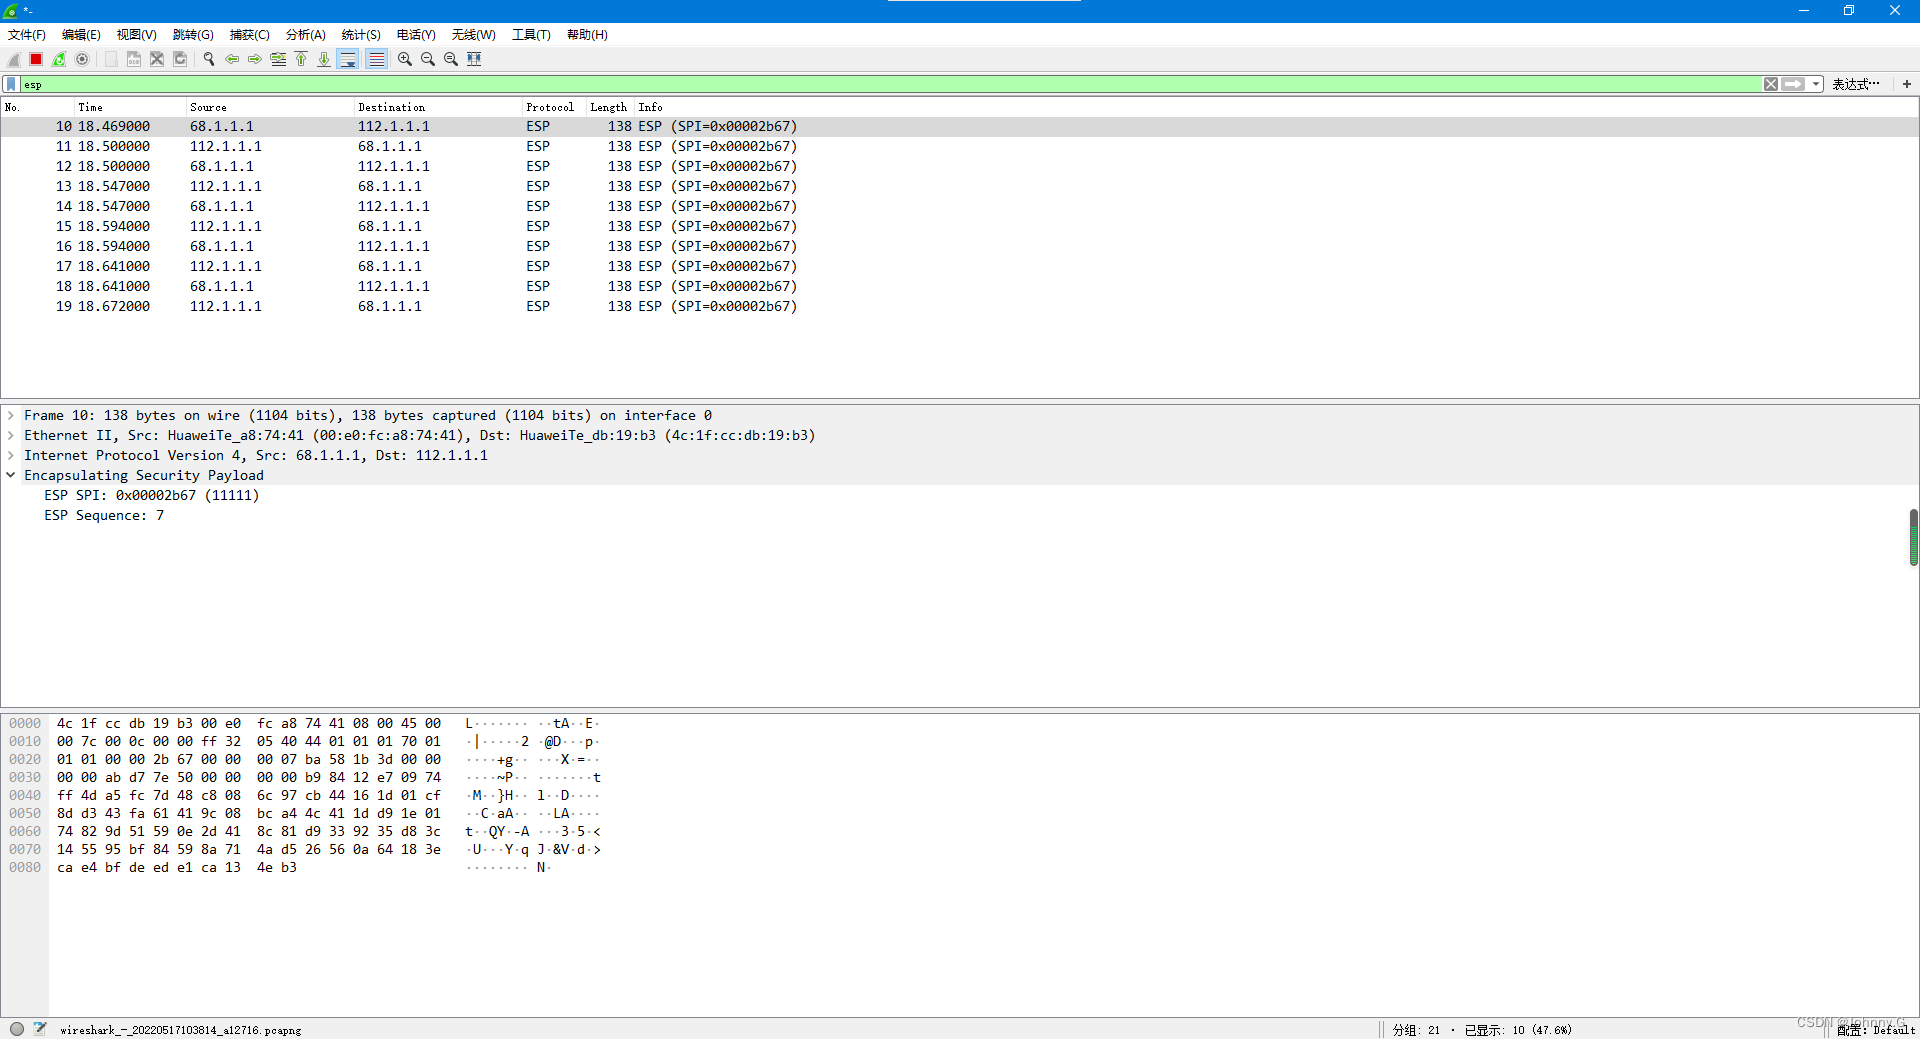Expand the Frame 10 tree node

pos(11,415)
